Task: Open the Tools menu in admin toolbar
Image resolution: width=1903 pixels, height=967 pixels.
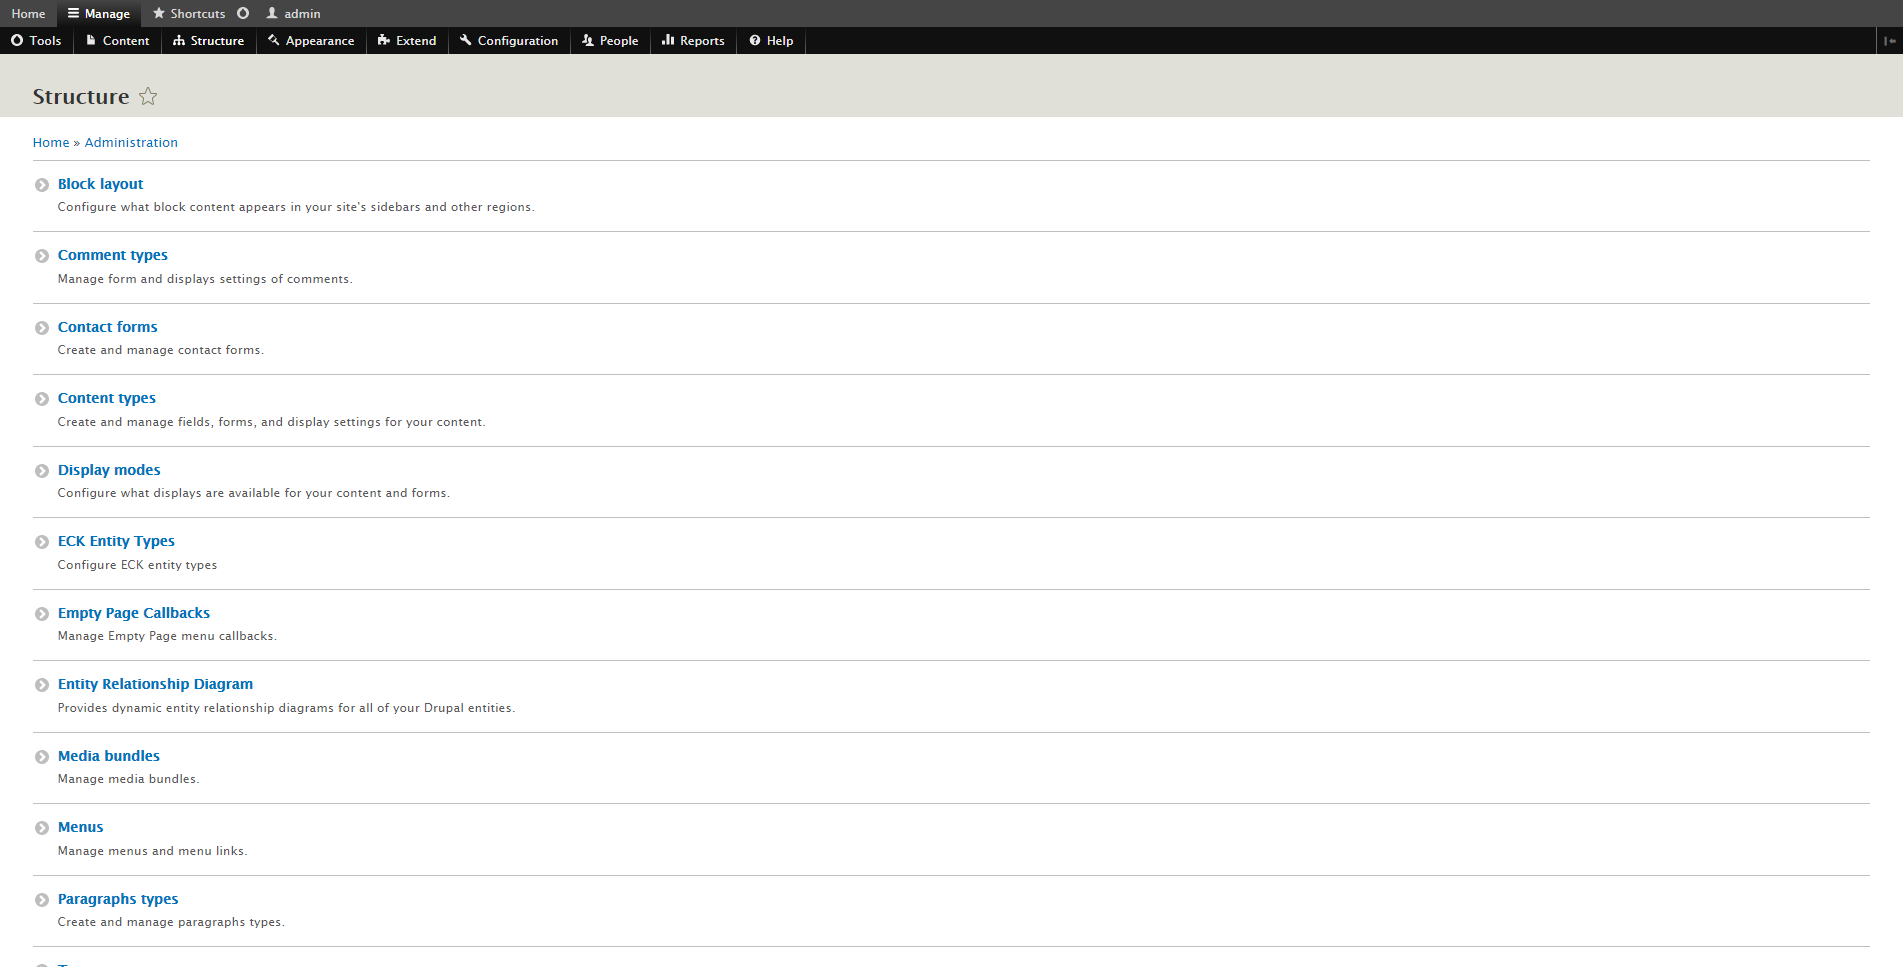Action: [x=36, y=41]
